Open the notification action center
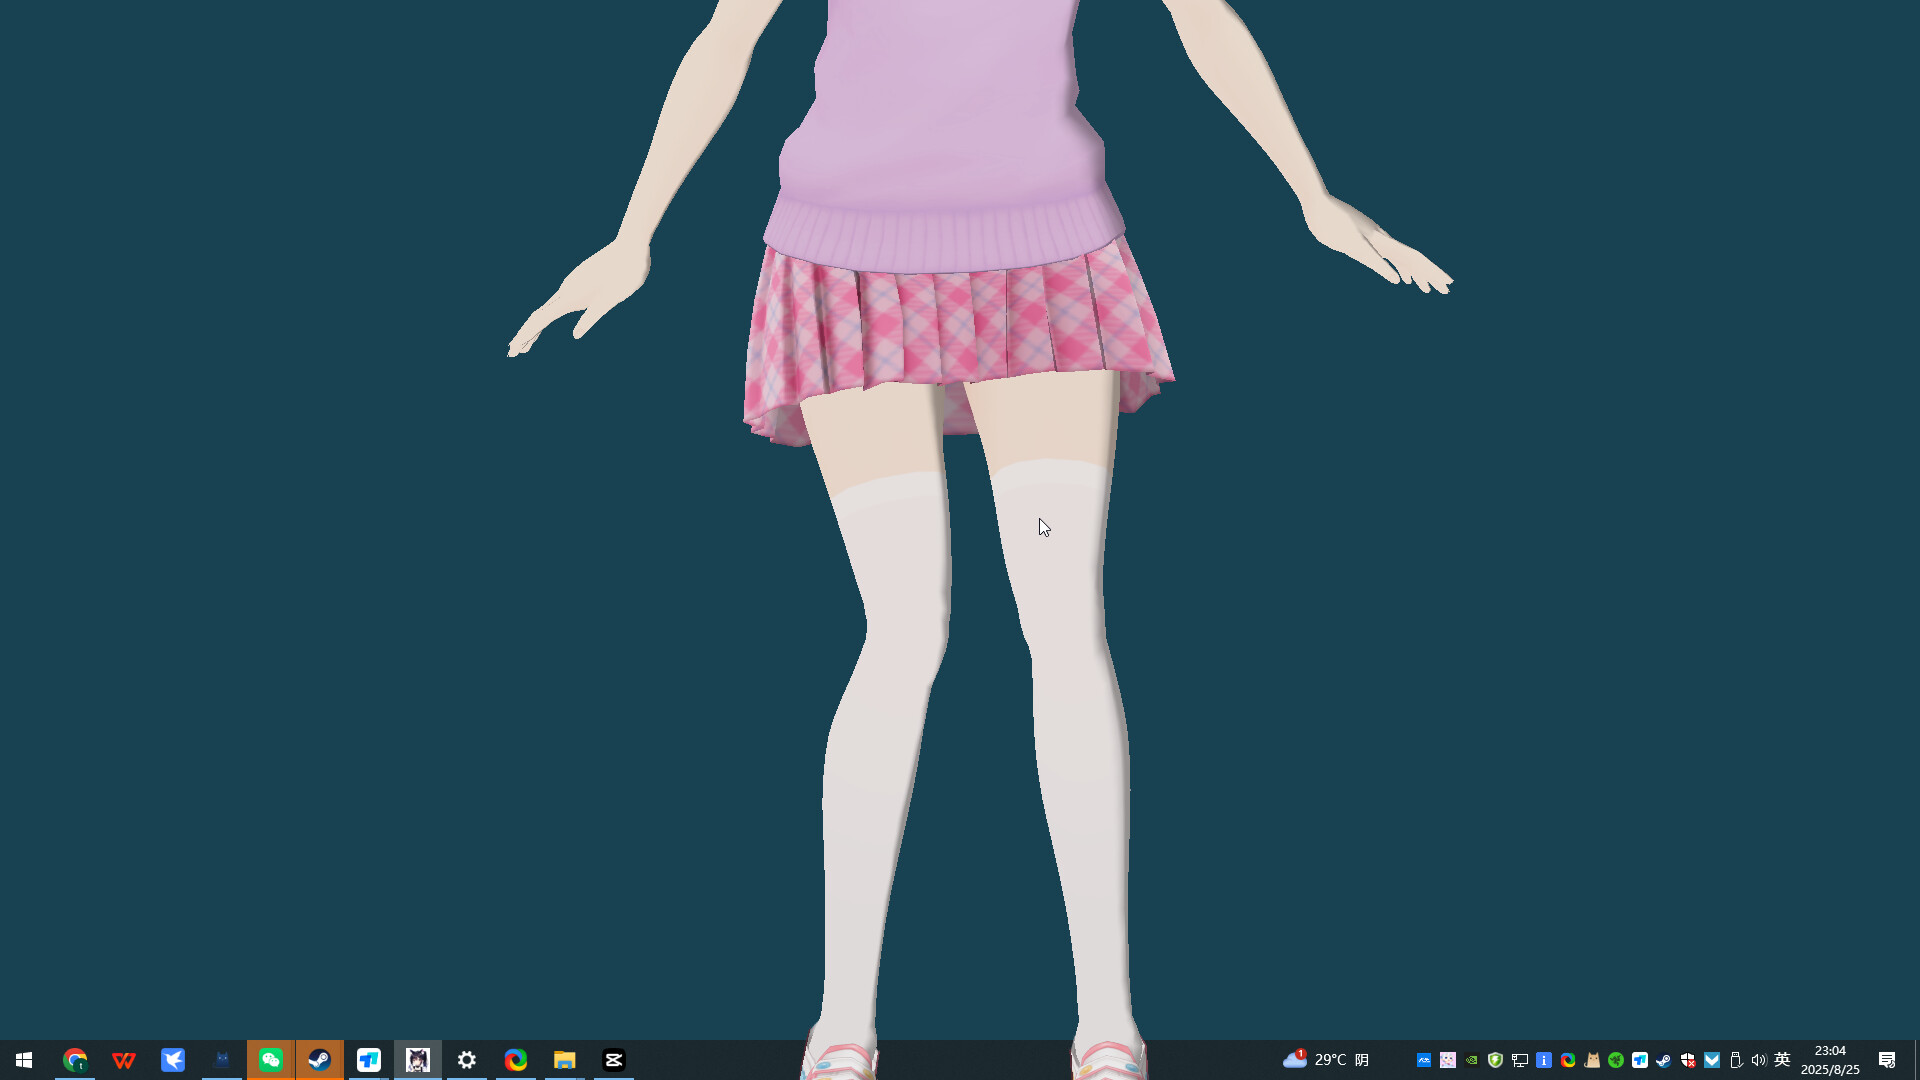The width and height of the screenshot is (1920, 1080). click(1887, 1060)
